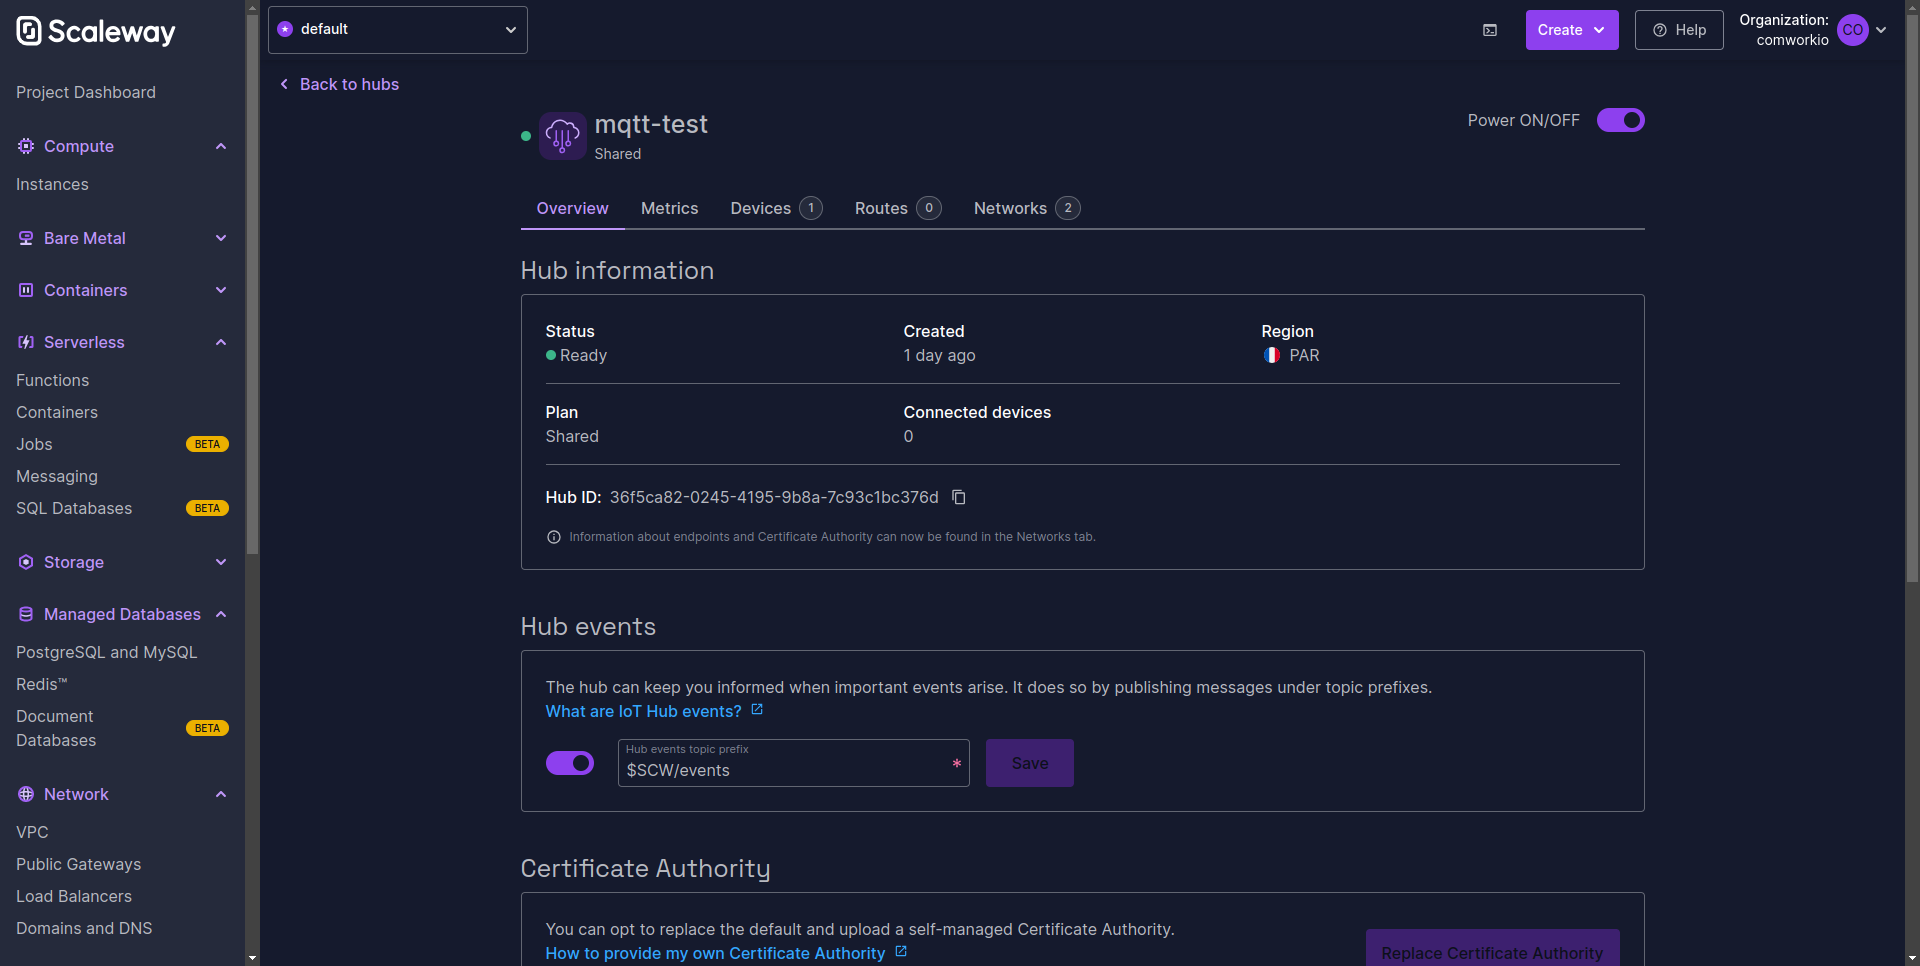Expand the Containers section chevron
This screenshot has width=1920, height=966.
(221, 290)
